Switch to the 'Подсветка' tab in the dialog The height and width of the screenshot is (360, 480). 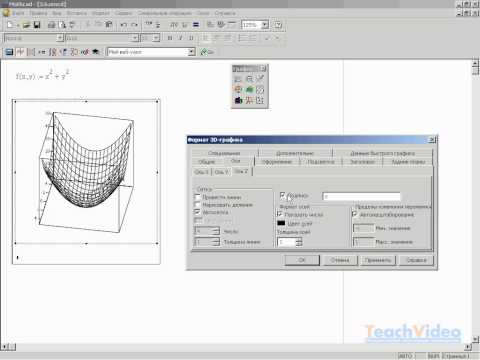tap(321, 162)
